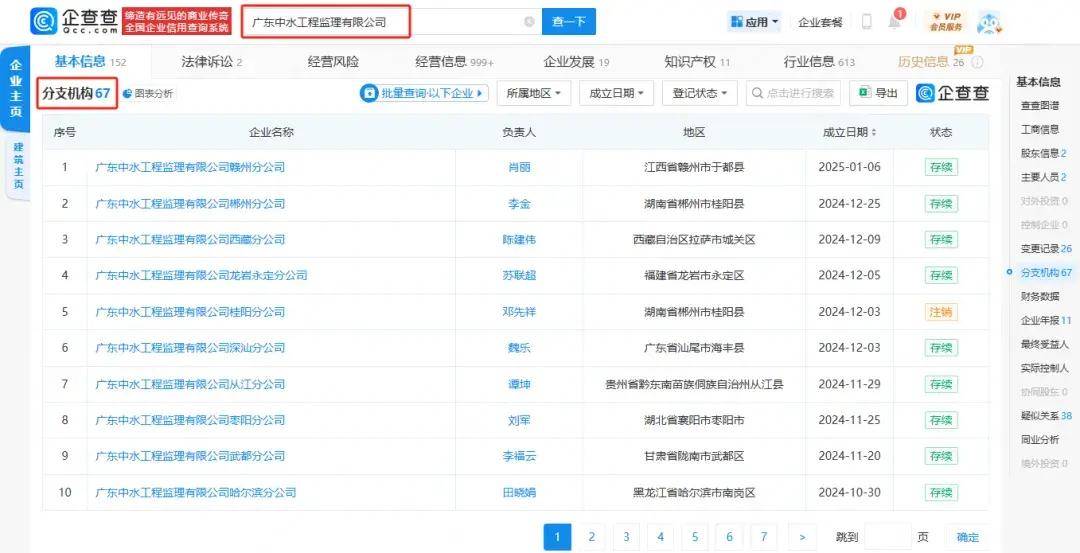Clear the search box with the X icon

(x=529, y=22)
